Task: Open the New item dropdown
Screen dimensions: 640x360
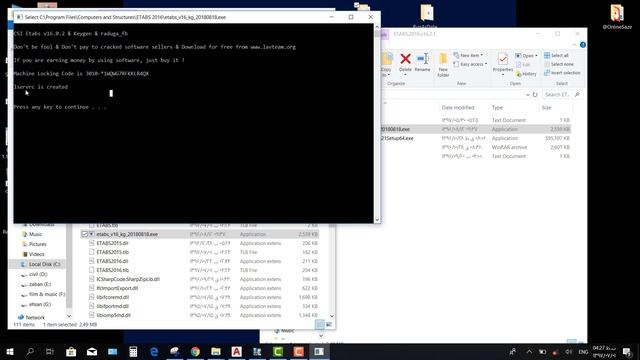Action: point(468,55)
